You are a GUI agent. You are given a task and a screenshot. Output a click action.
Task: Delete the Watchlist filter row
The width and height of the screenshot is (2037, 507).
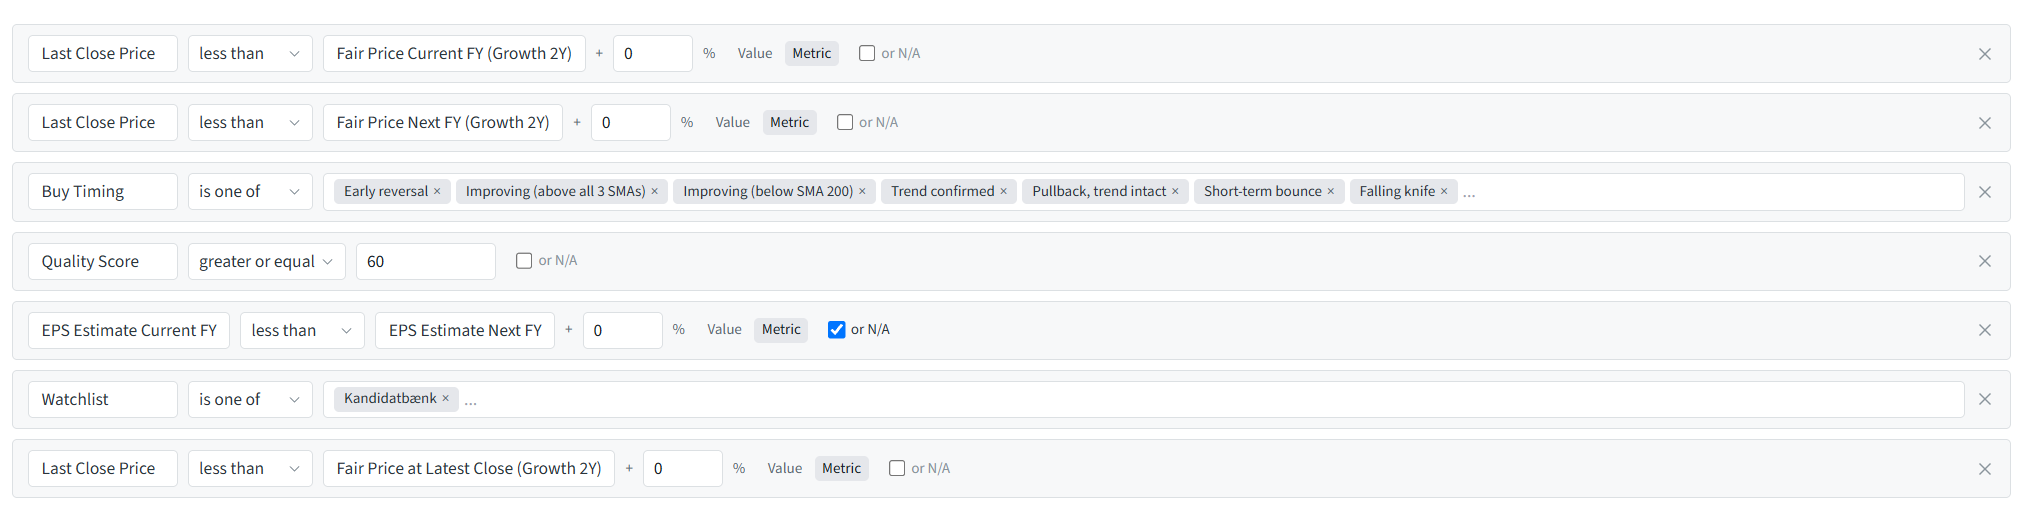(1984, 399)
